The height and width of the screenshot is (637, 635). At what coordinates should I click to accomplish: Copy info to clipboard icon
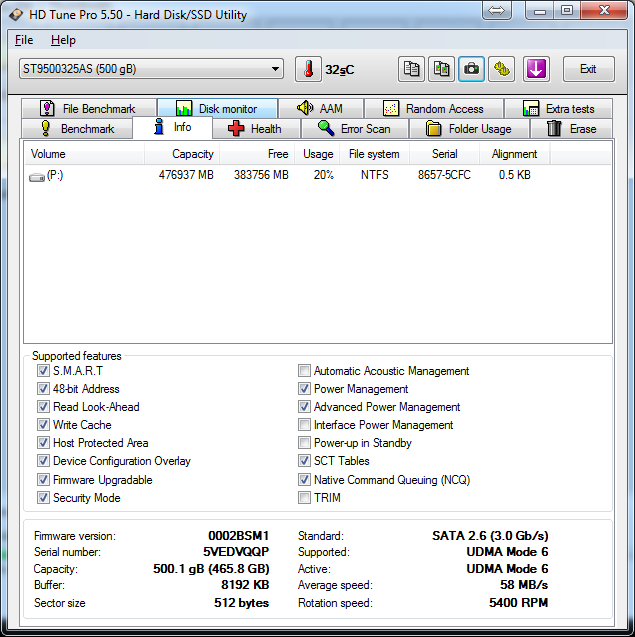click(x=411, y=69)
